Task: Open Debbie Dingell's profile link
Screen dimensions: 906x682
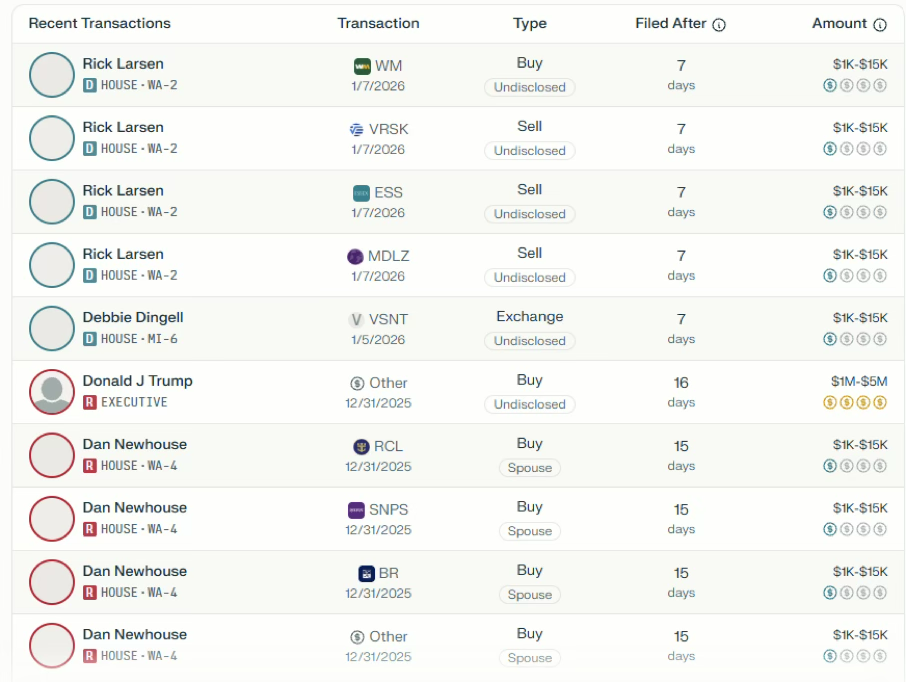Action: (x=133, y=317)
